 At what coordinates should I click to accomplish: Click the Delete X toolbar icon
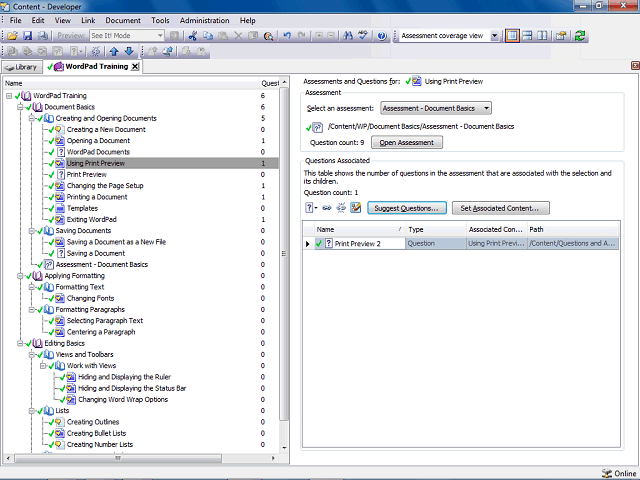[x=238, y=36]
